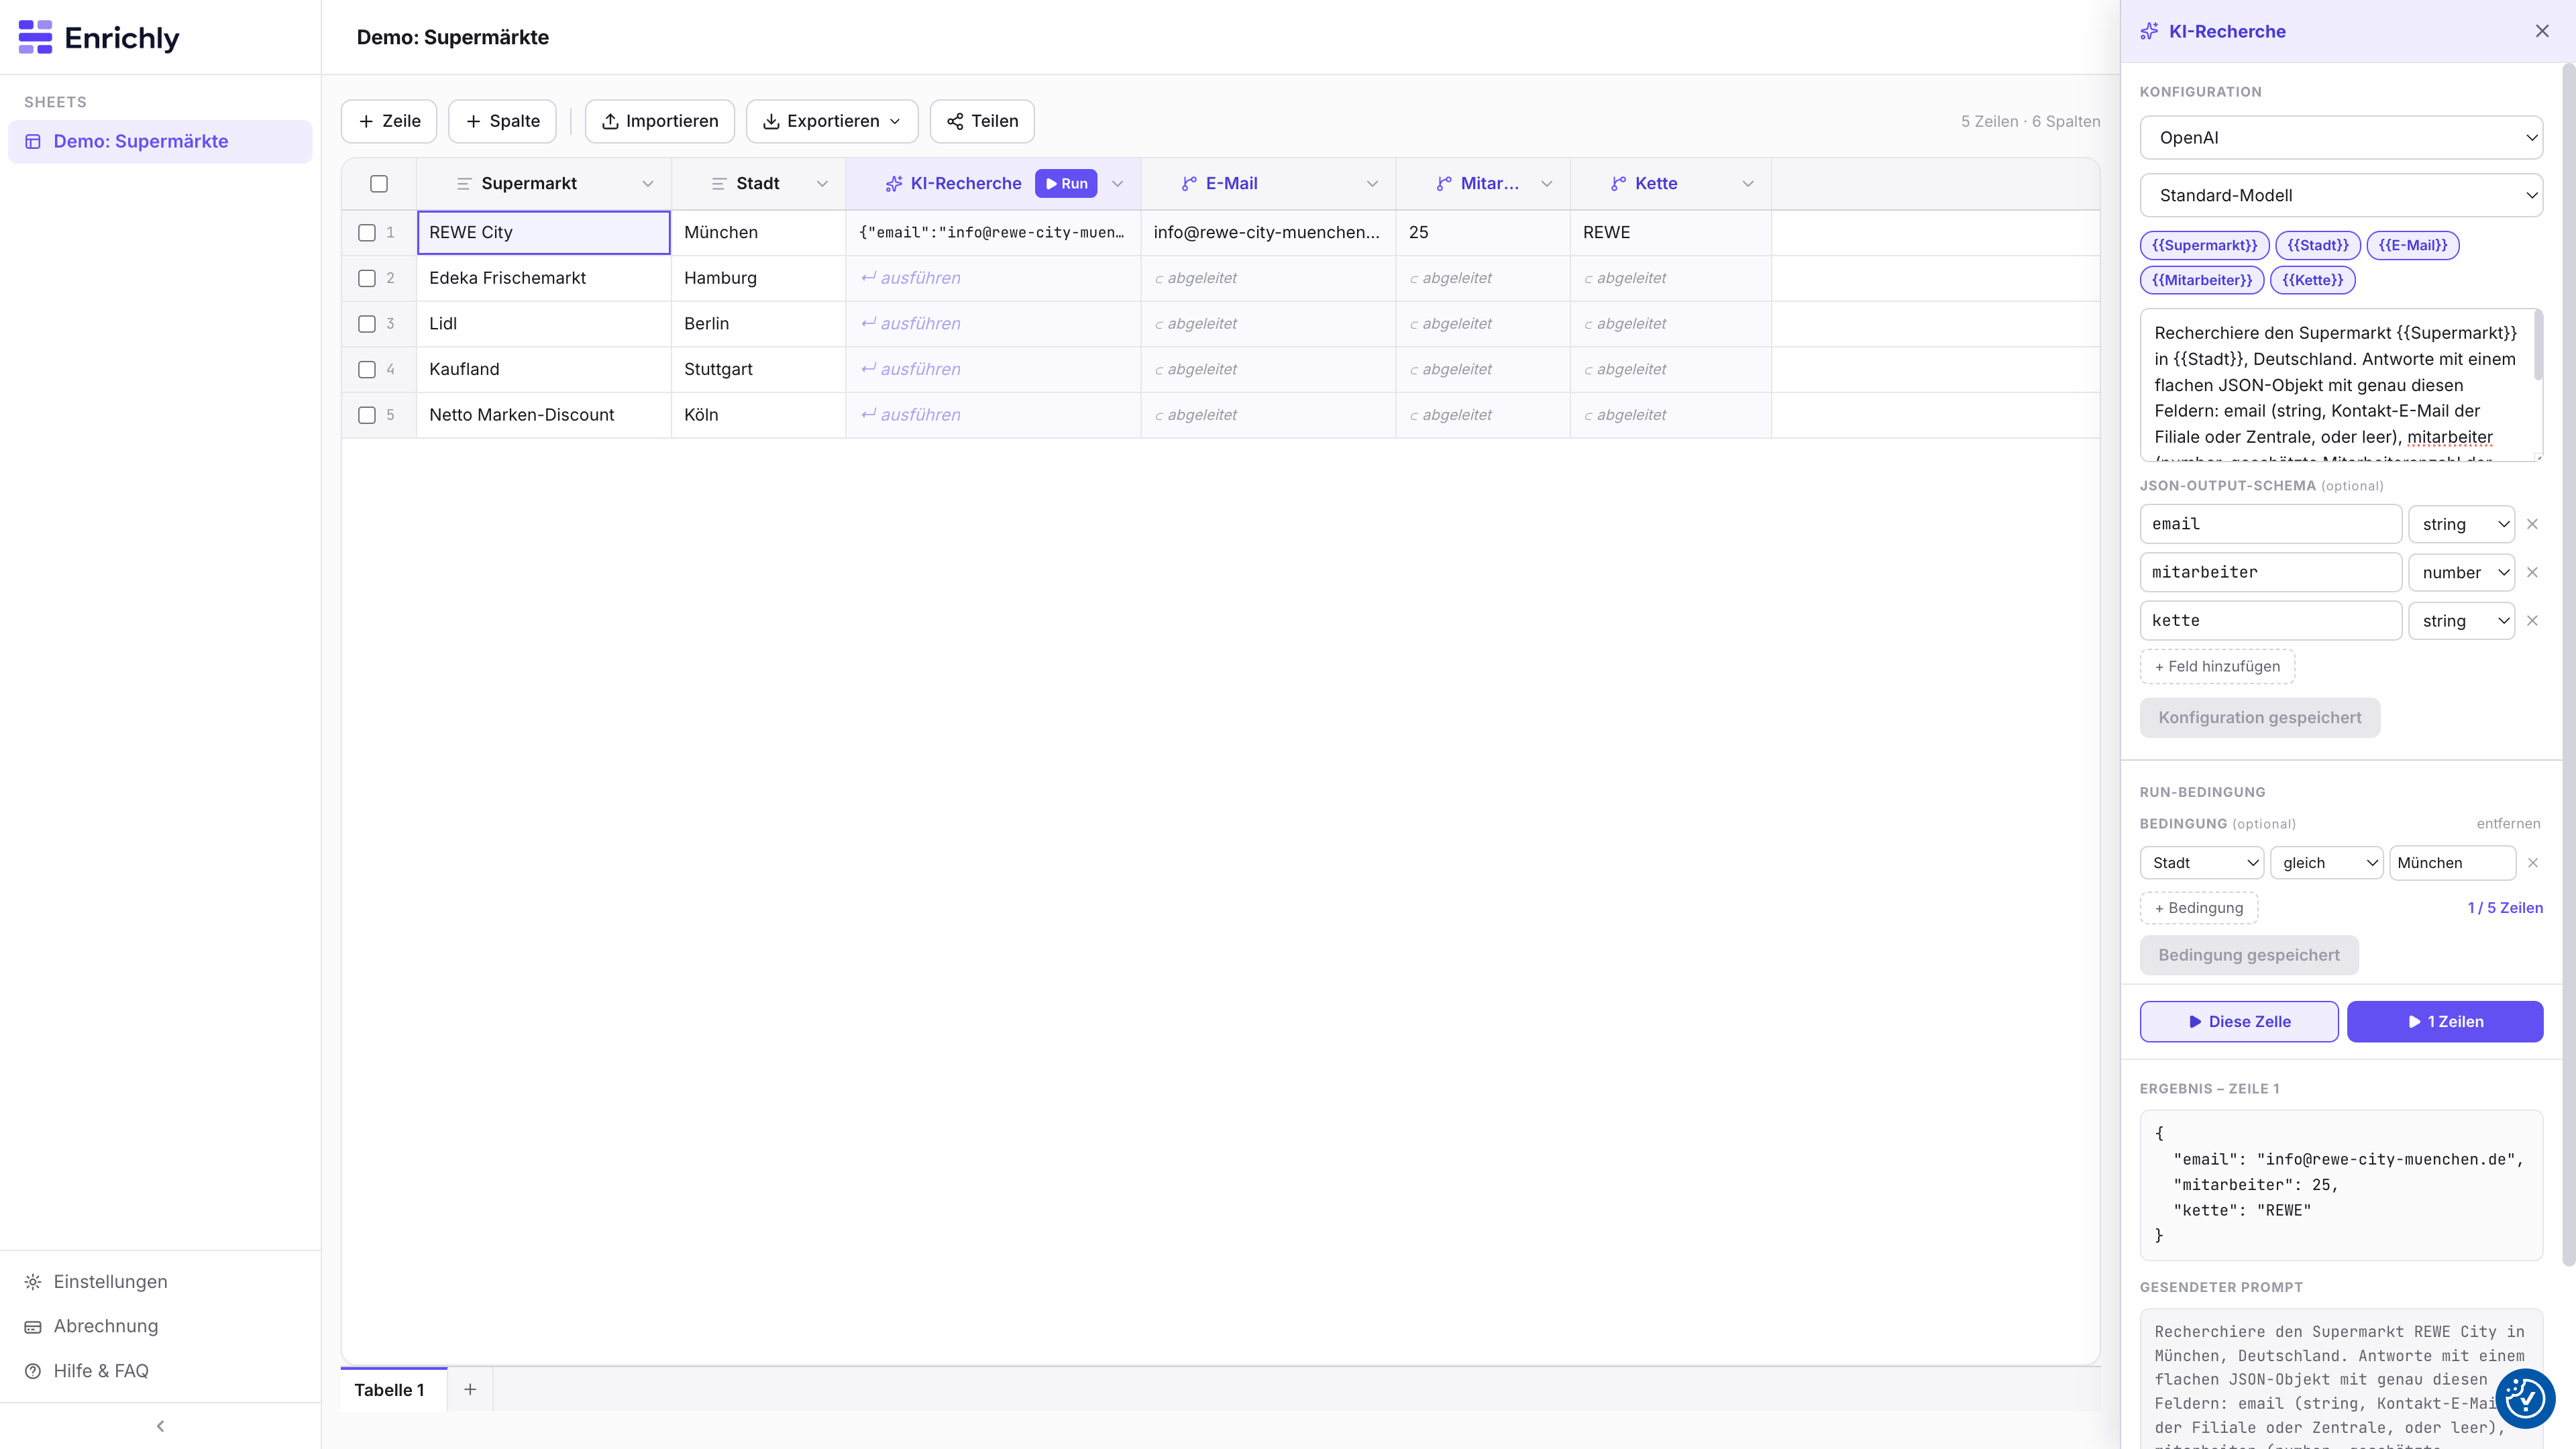Toggle the select-all rows checkbox
2576x1449 pixels.
coord(379,184)
